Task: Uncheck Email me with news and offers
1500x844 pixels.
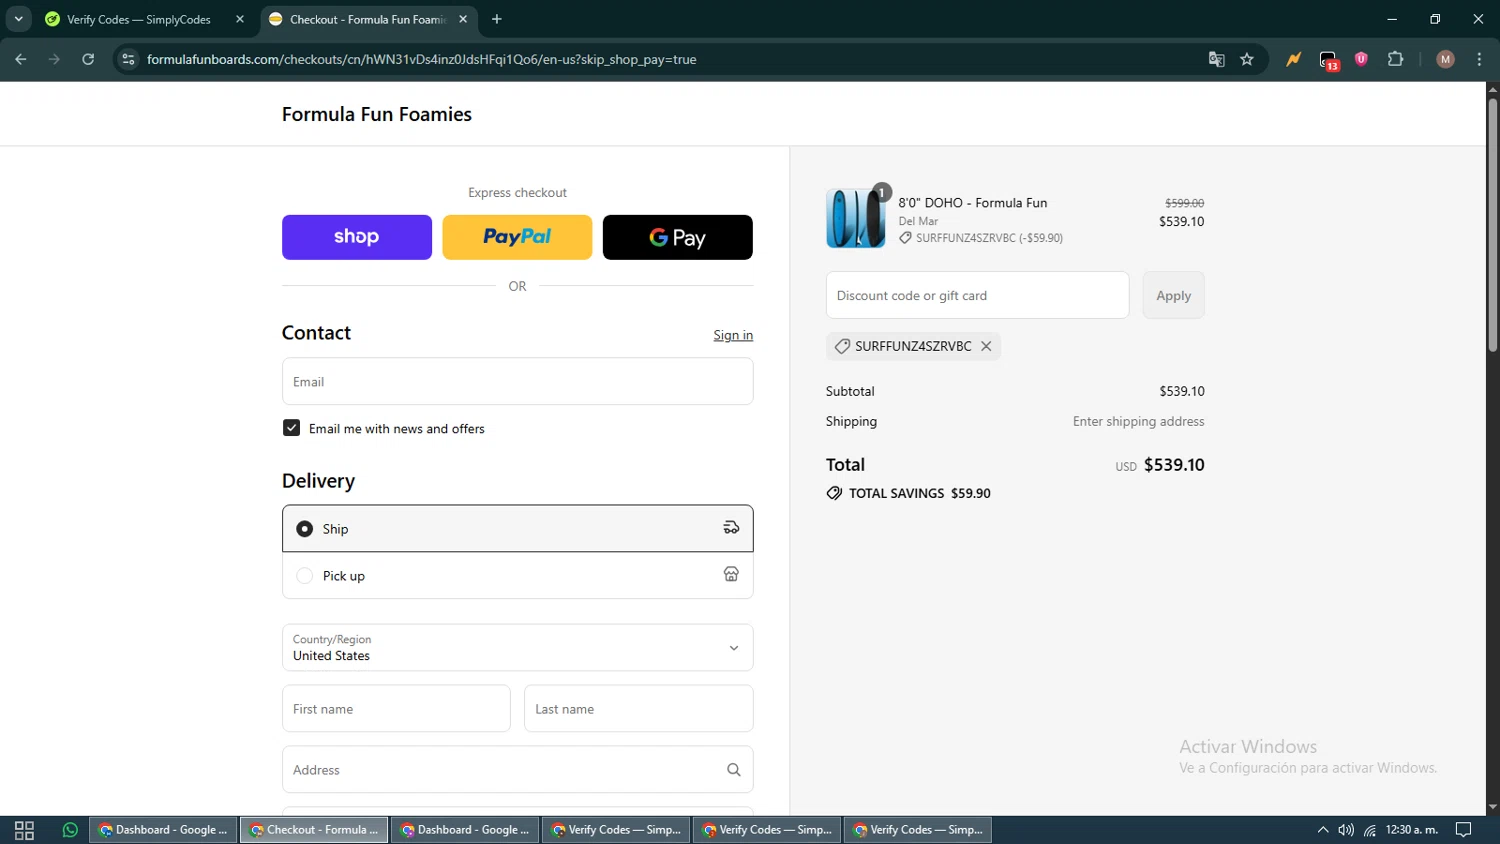Action: [x=291, y=428]
